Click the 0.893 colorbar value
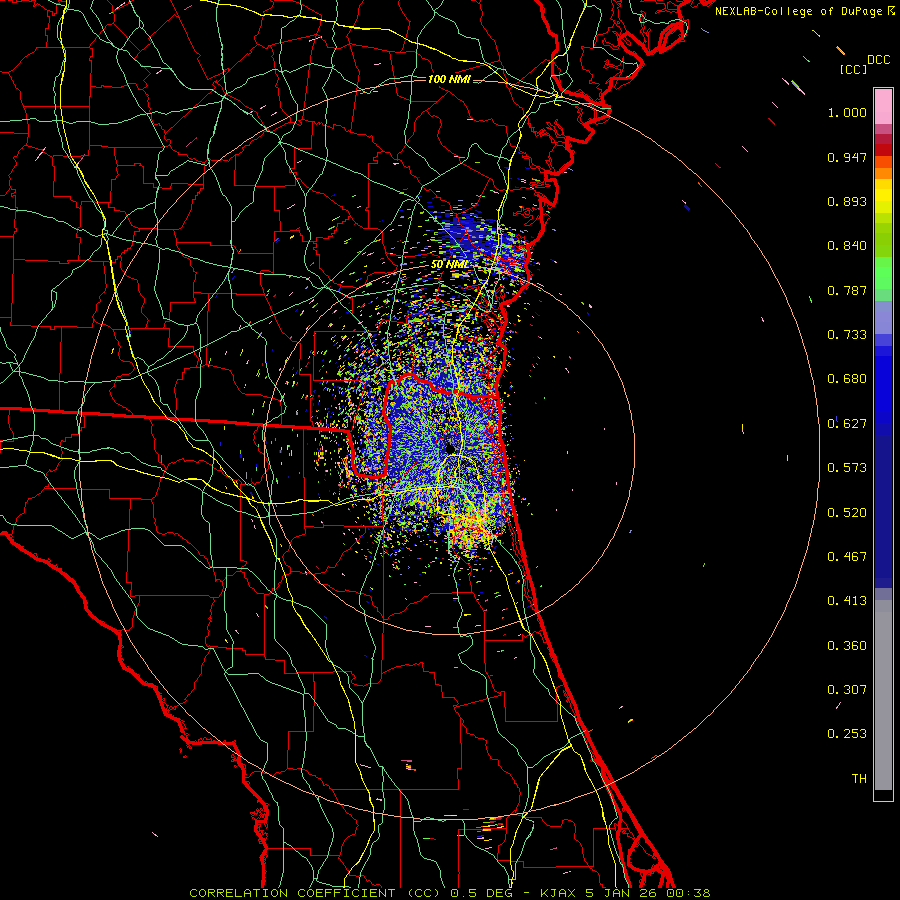Viewport: 900px width, 900px height. (x=847, y=201)
